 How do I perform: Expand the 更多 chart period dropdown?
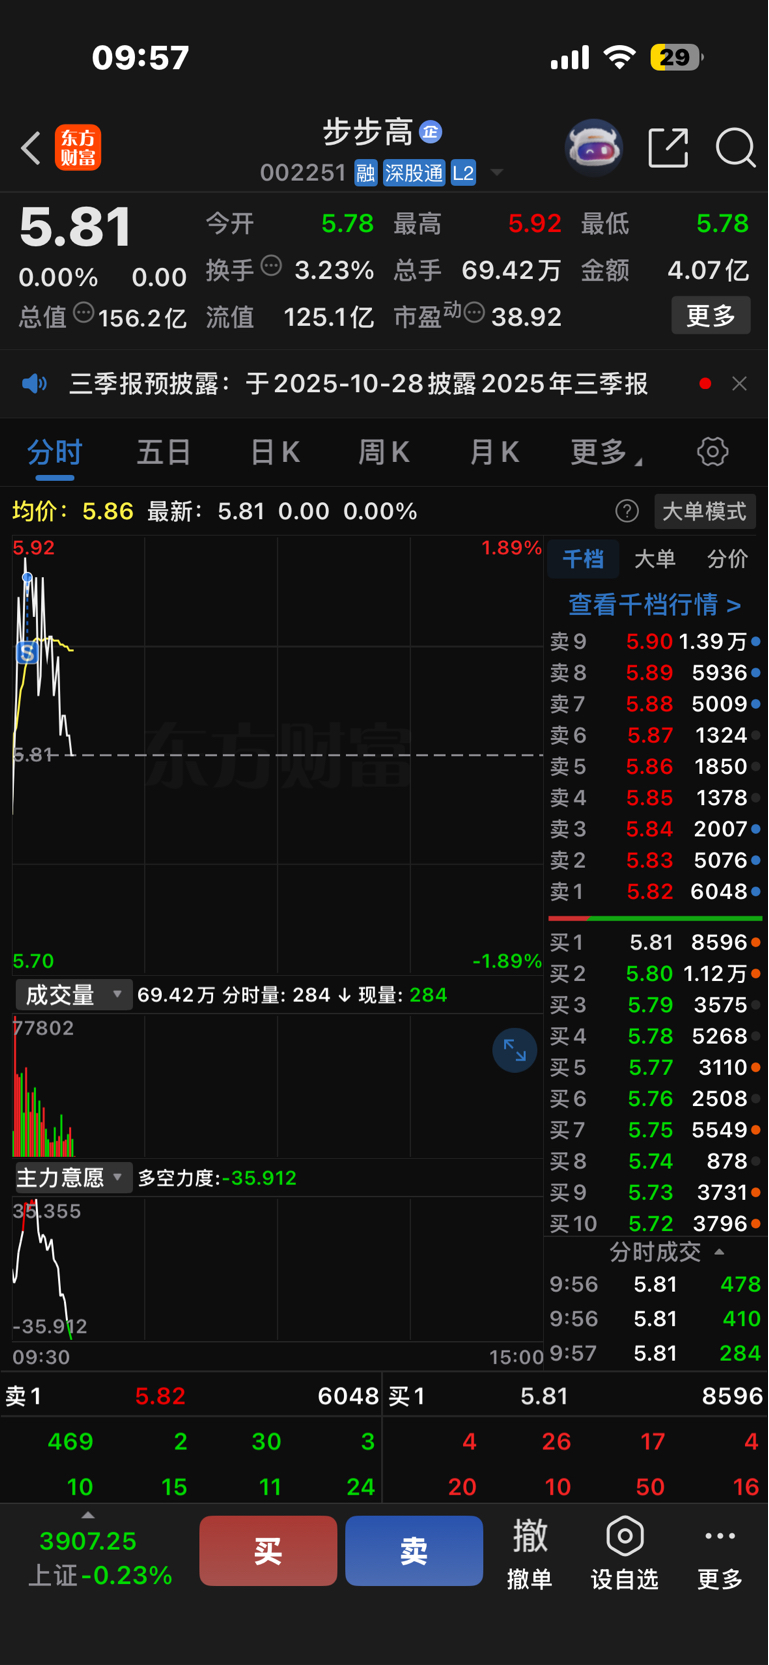(x=606, y=452)
